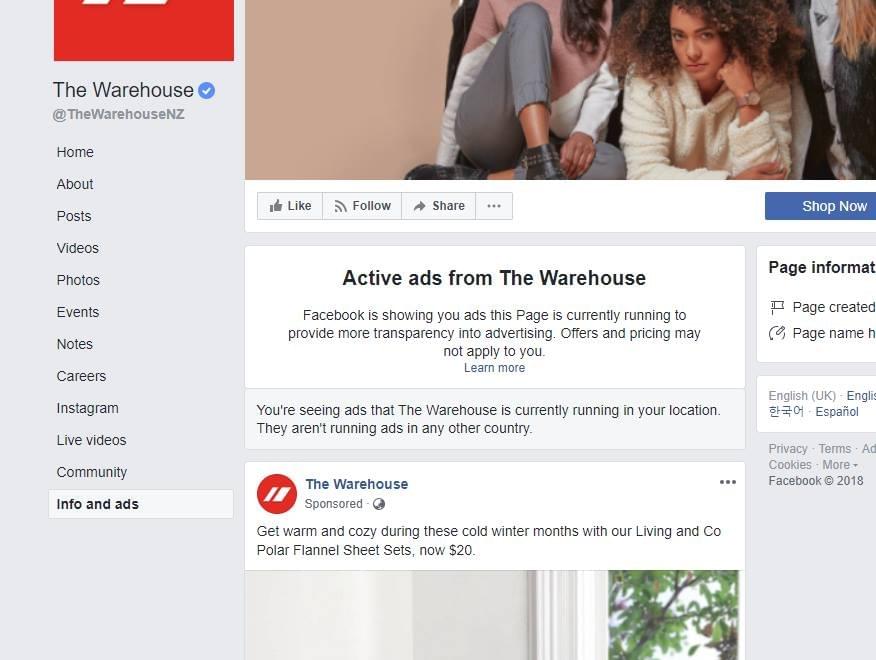Open the sponsored post options ellipsis

pyautogui.click(x=727, y=482)
